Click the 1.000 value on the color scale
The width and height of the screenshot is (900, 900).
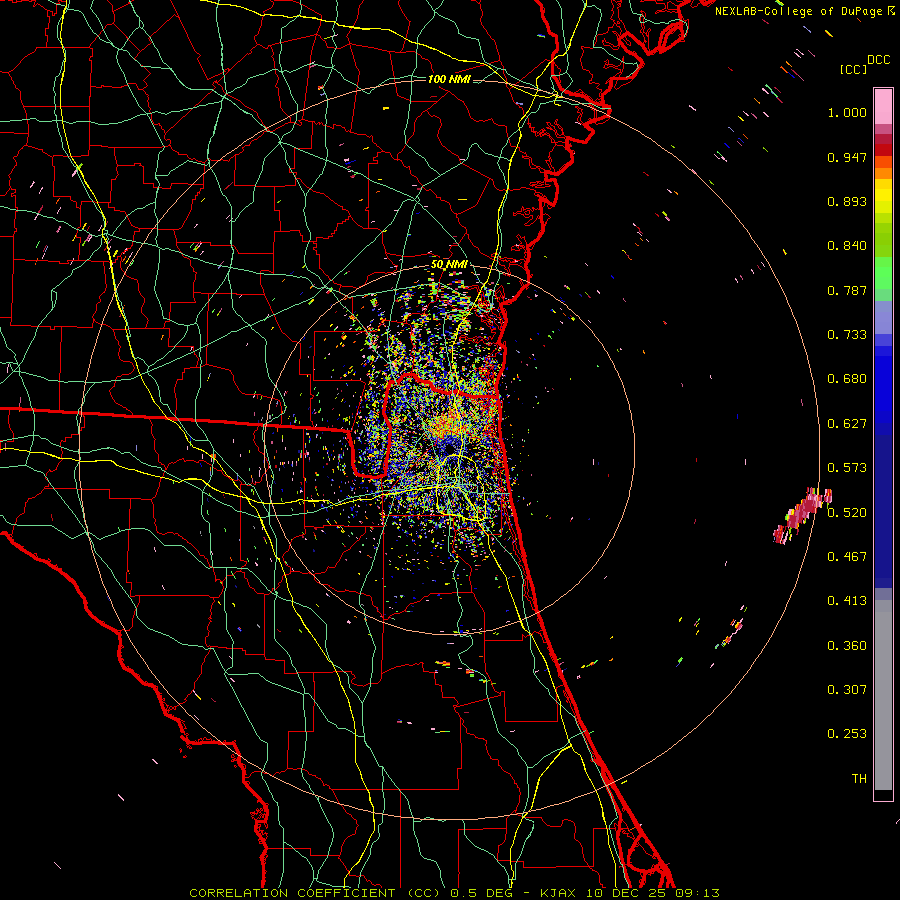click(847, 112)
